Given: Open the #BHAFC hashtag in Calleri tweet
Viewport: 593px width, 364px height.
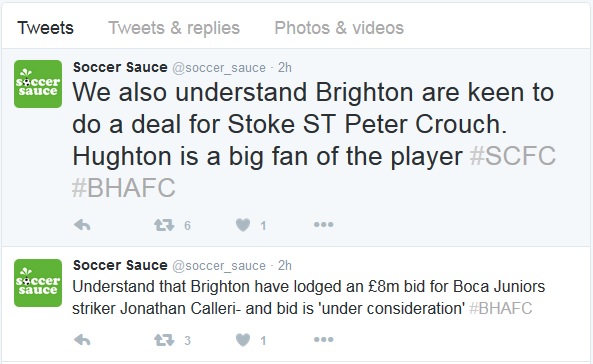Looking at the screenshot, I should [x=500, y=308].
